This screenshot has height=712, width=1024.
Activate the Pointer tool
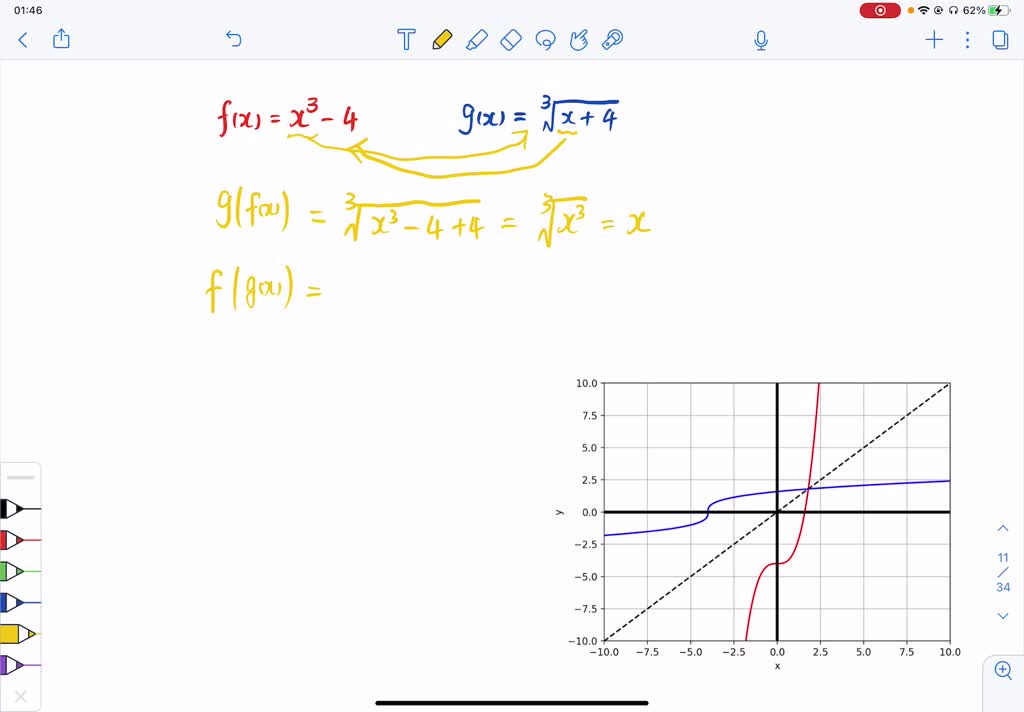(x=579, y=39)
